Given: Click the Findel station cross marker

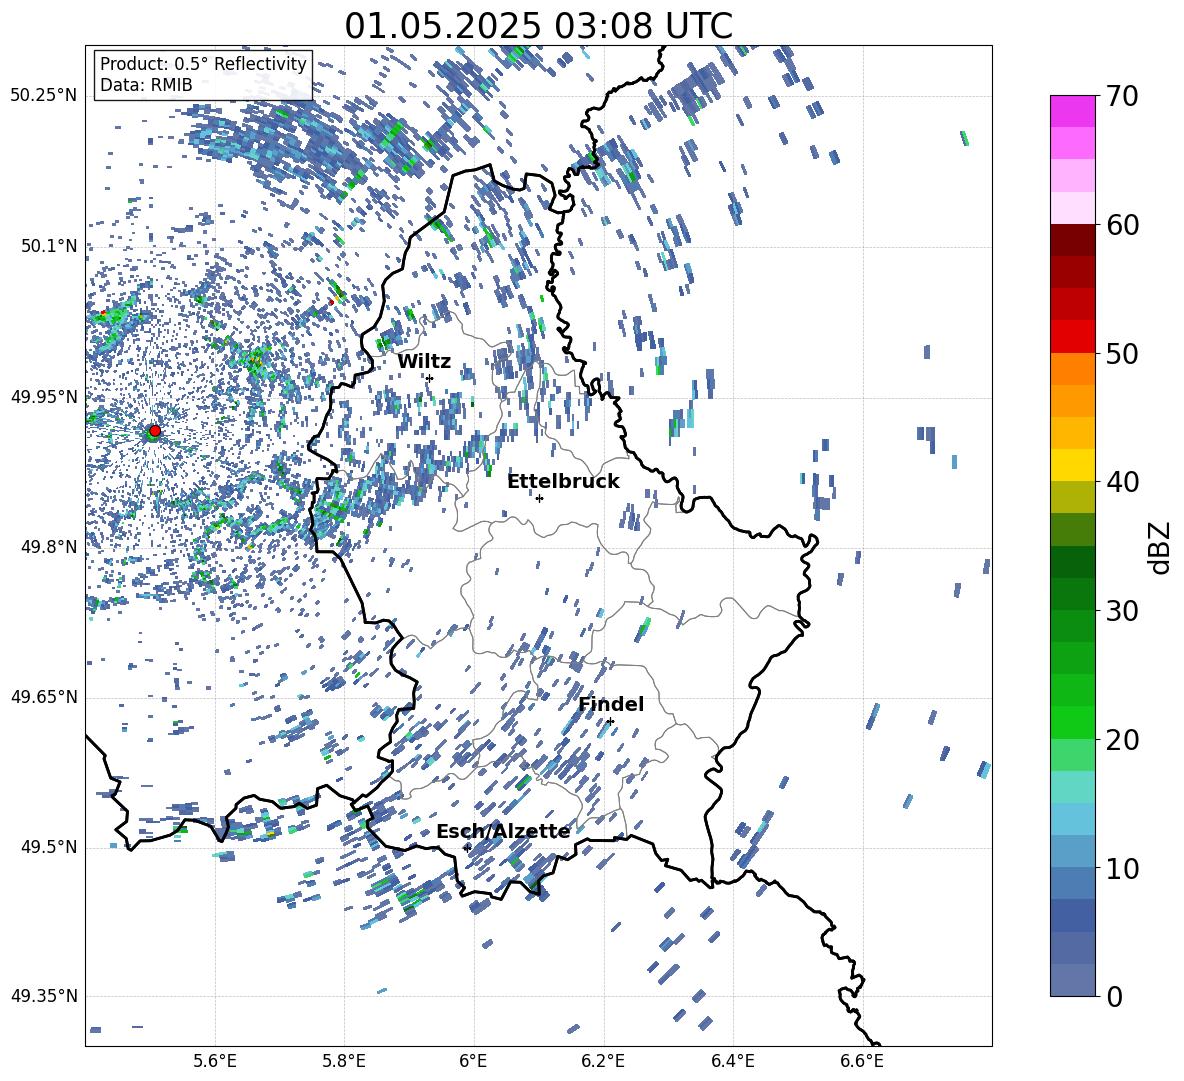Looking at the screenshot, I should [610, 722].
